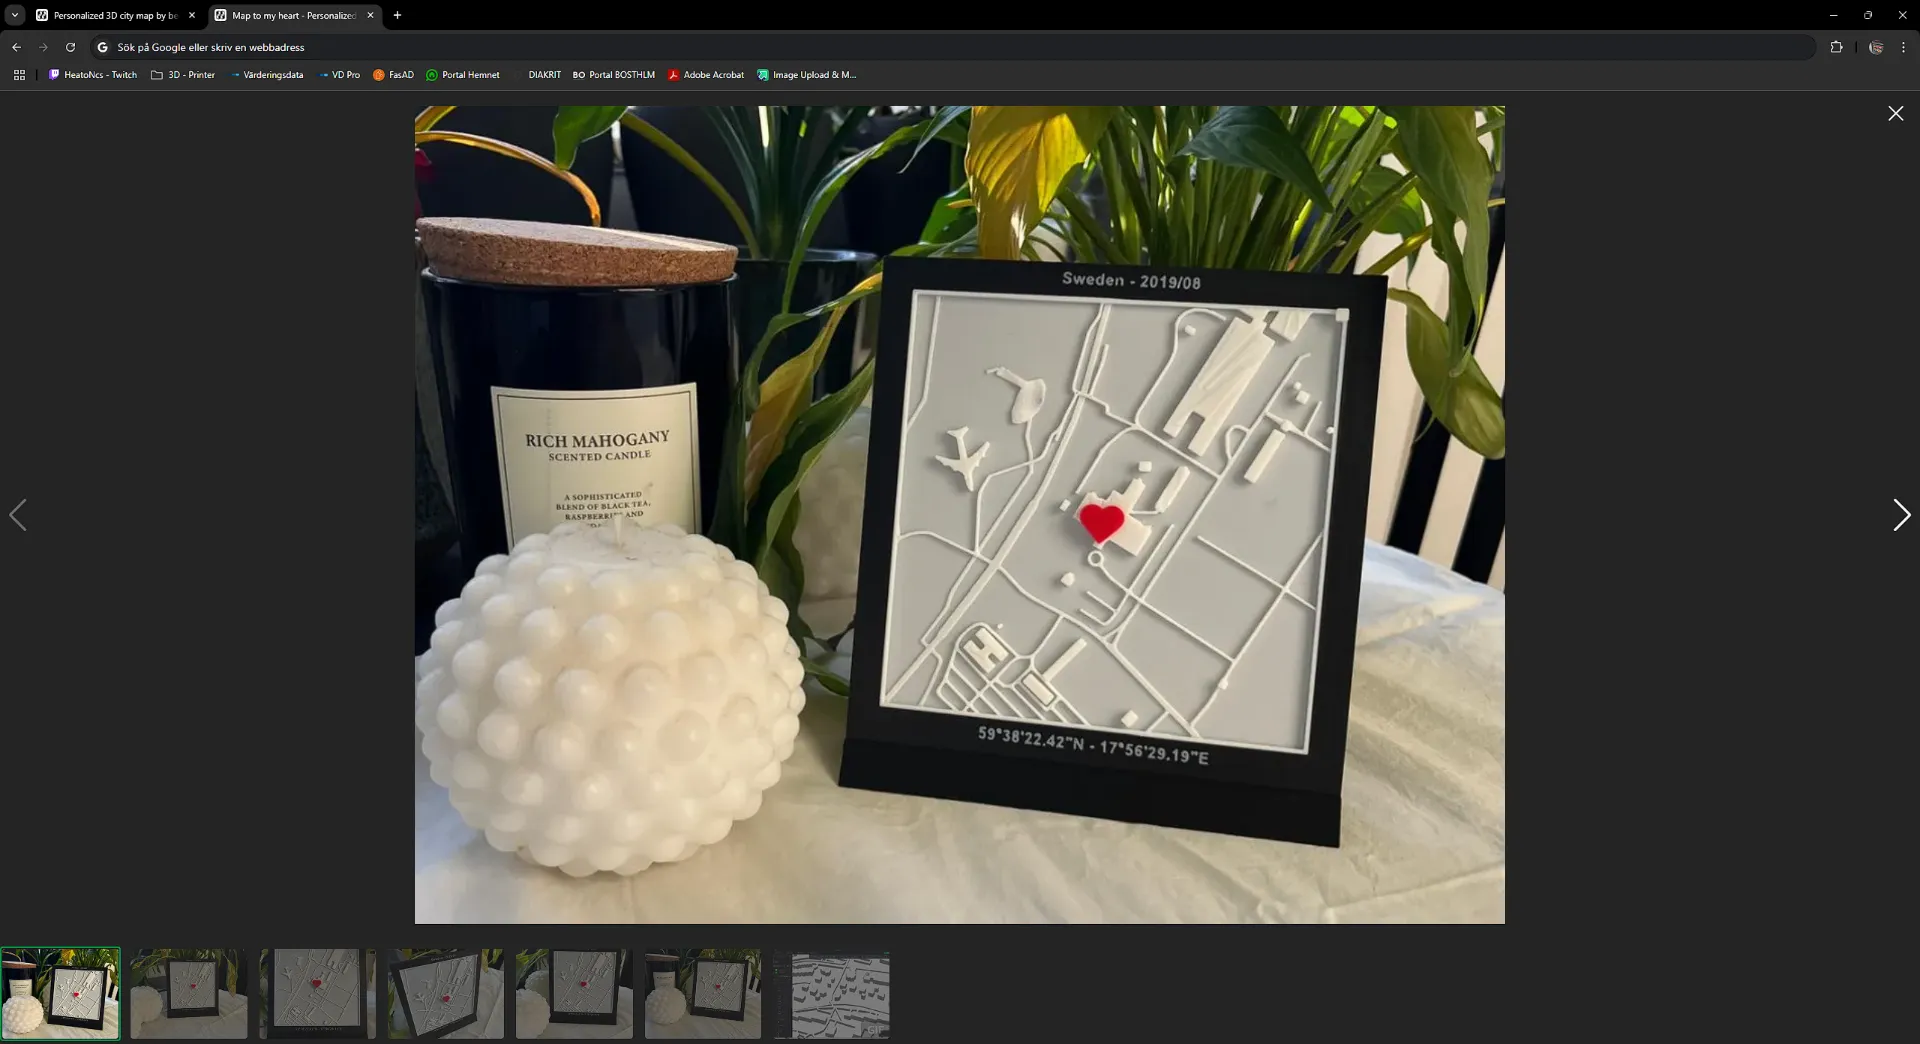Close the image lightbox with the X

pos(1895,113)
